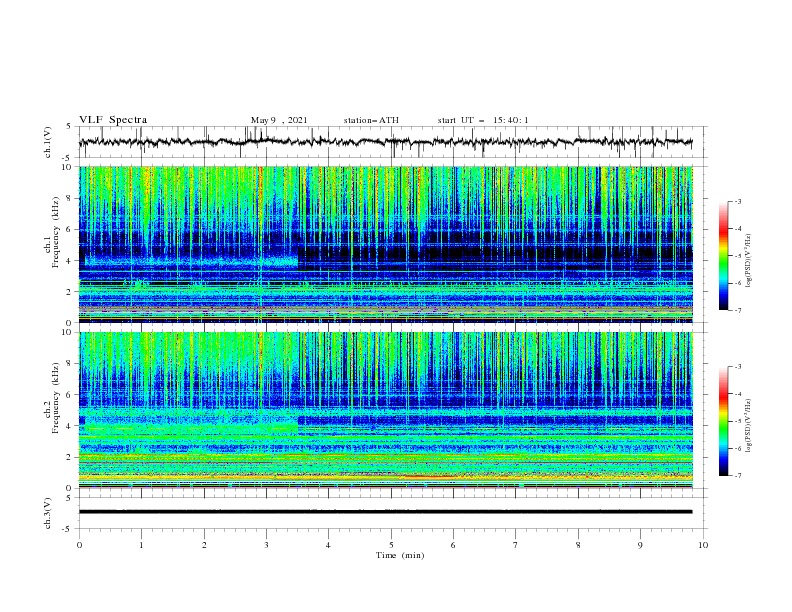The width and height of the screenshot is (792, 612).
Task: Click the 'start UT = 15:40:1' label
Action: click(483, 120)
